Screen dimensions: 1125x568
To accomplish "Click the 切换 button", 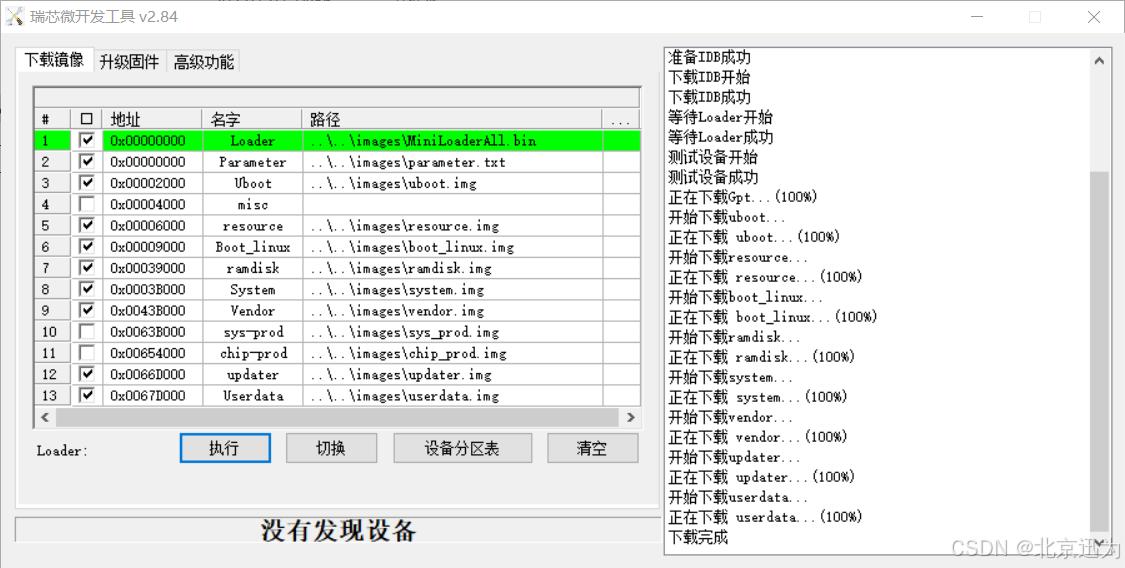I will pos(331,448).
